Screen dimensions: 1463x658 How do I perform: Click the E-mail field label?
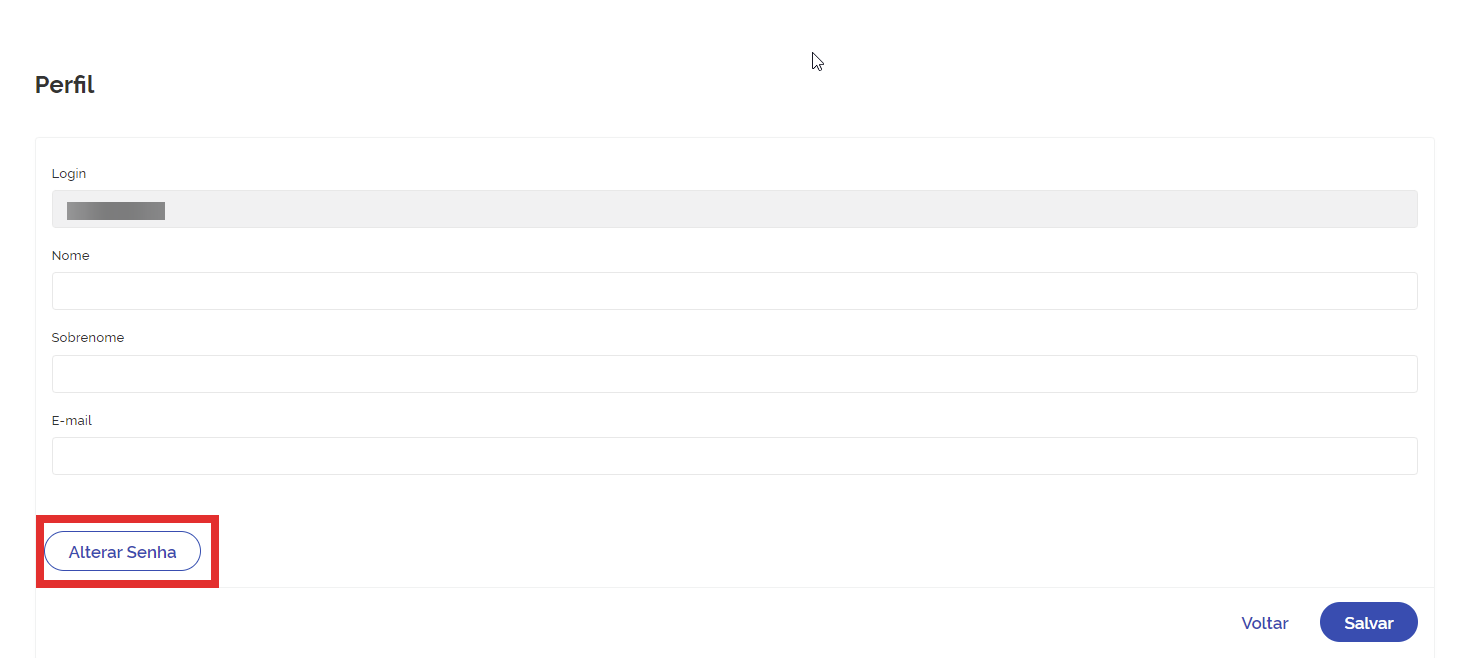tap(72, 421)
